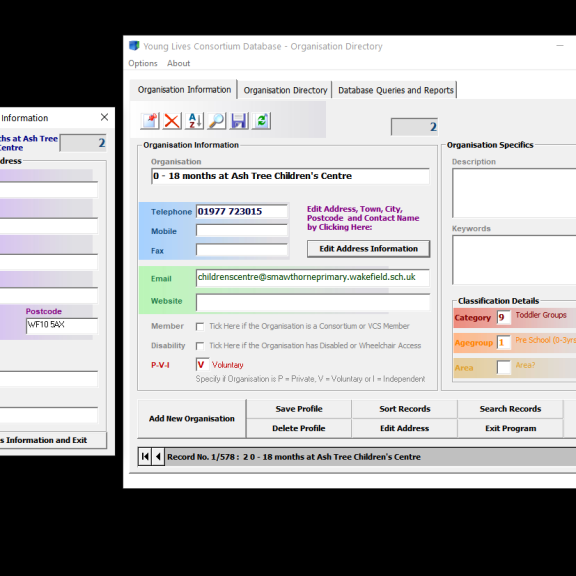Click the Save Profile button

[x=299, y=409]
